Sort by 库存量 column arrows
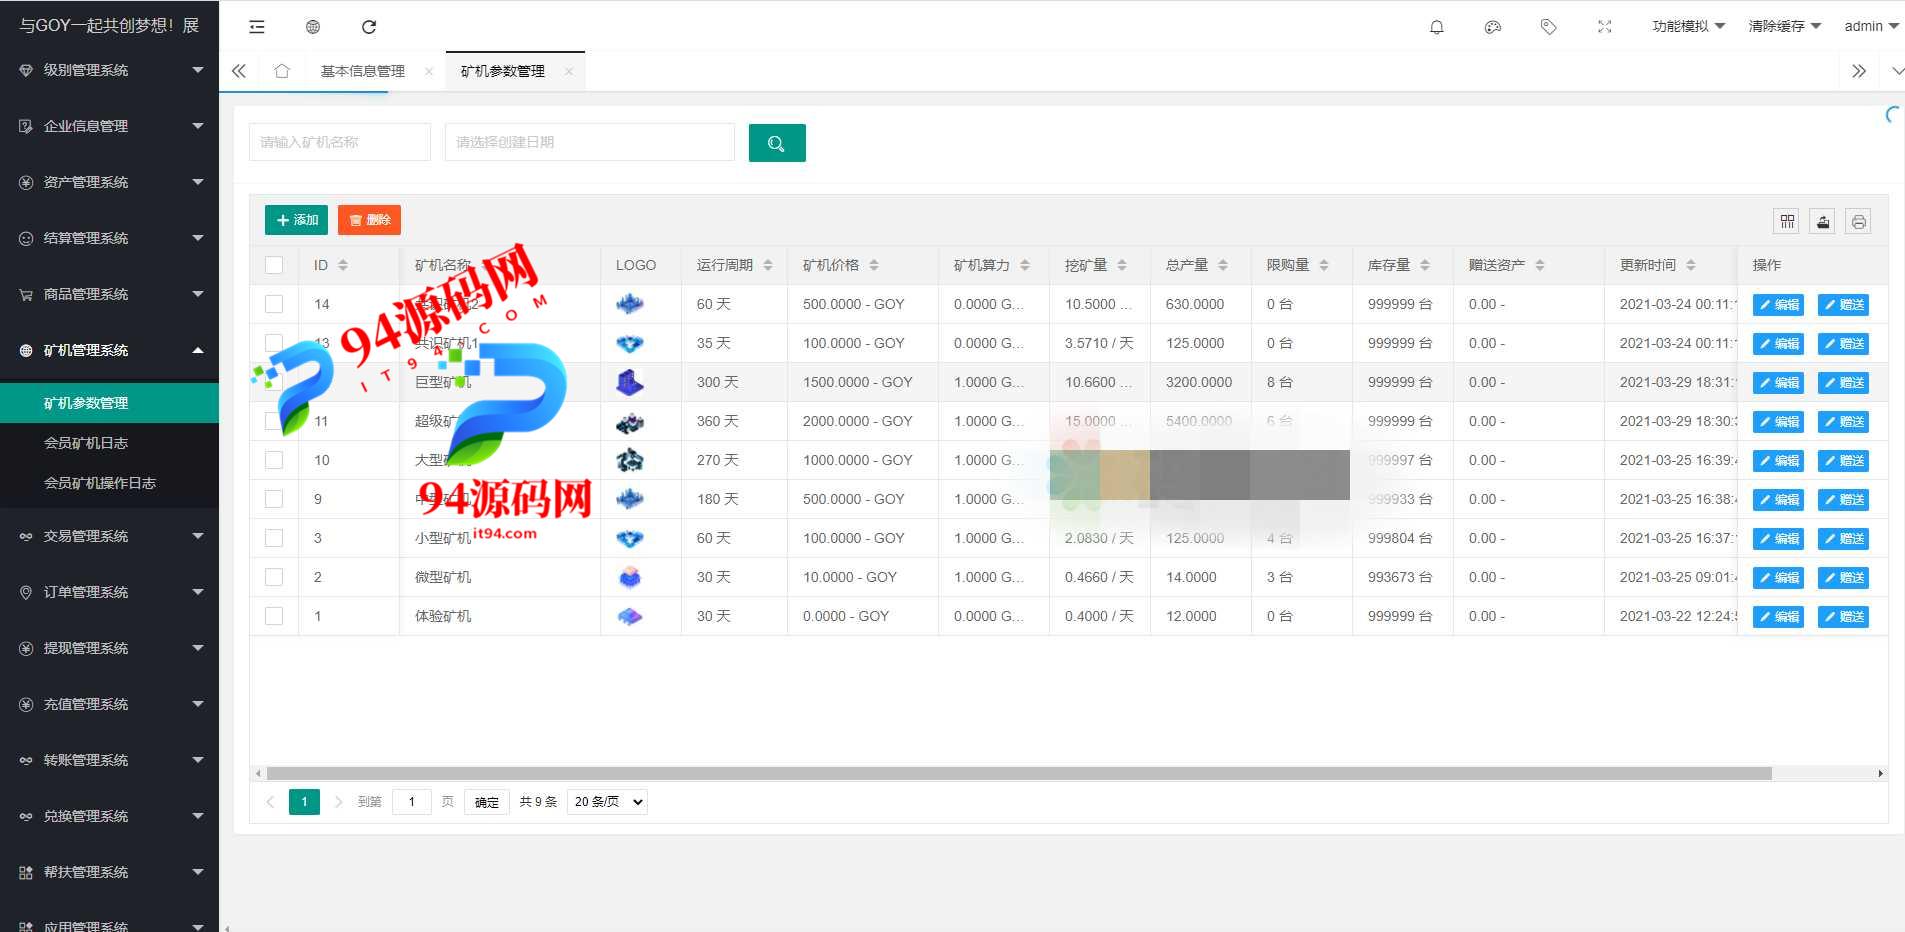The image size is (1905, 932). tap(1425, 265)
